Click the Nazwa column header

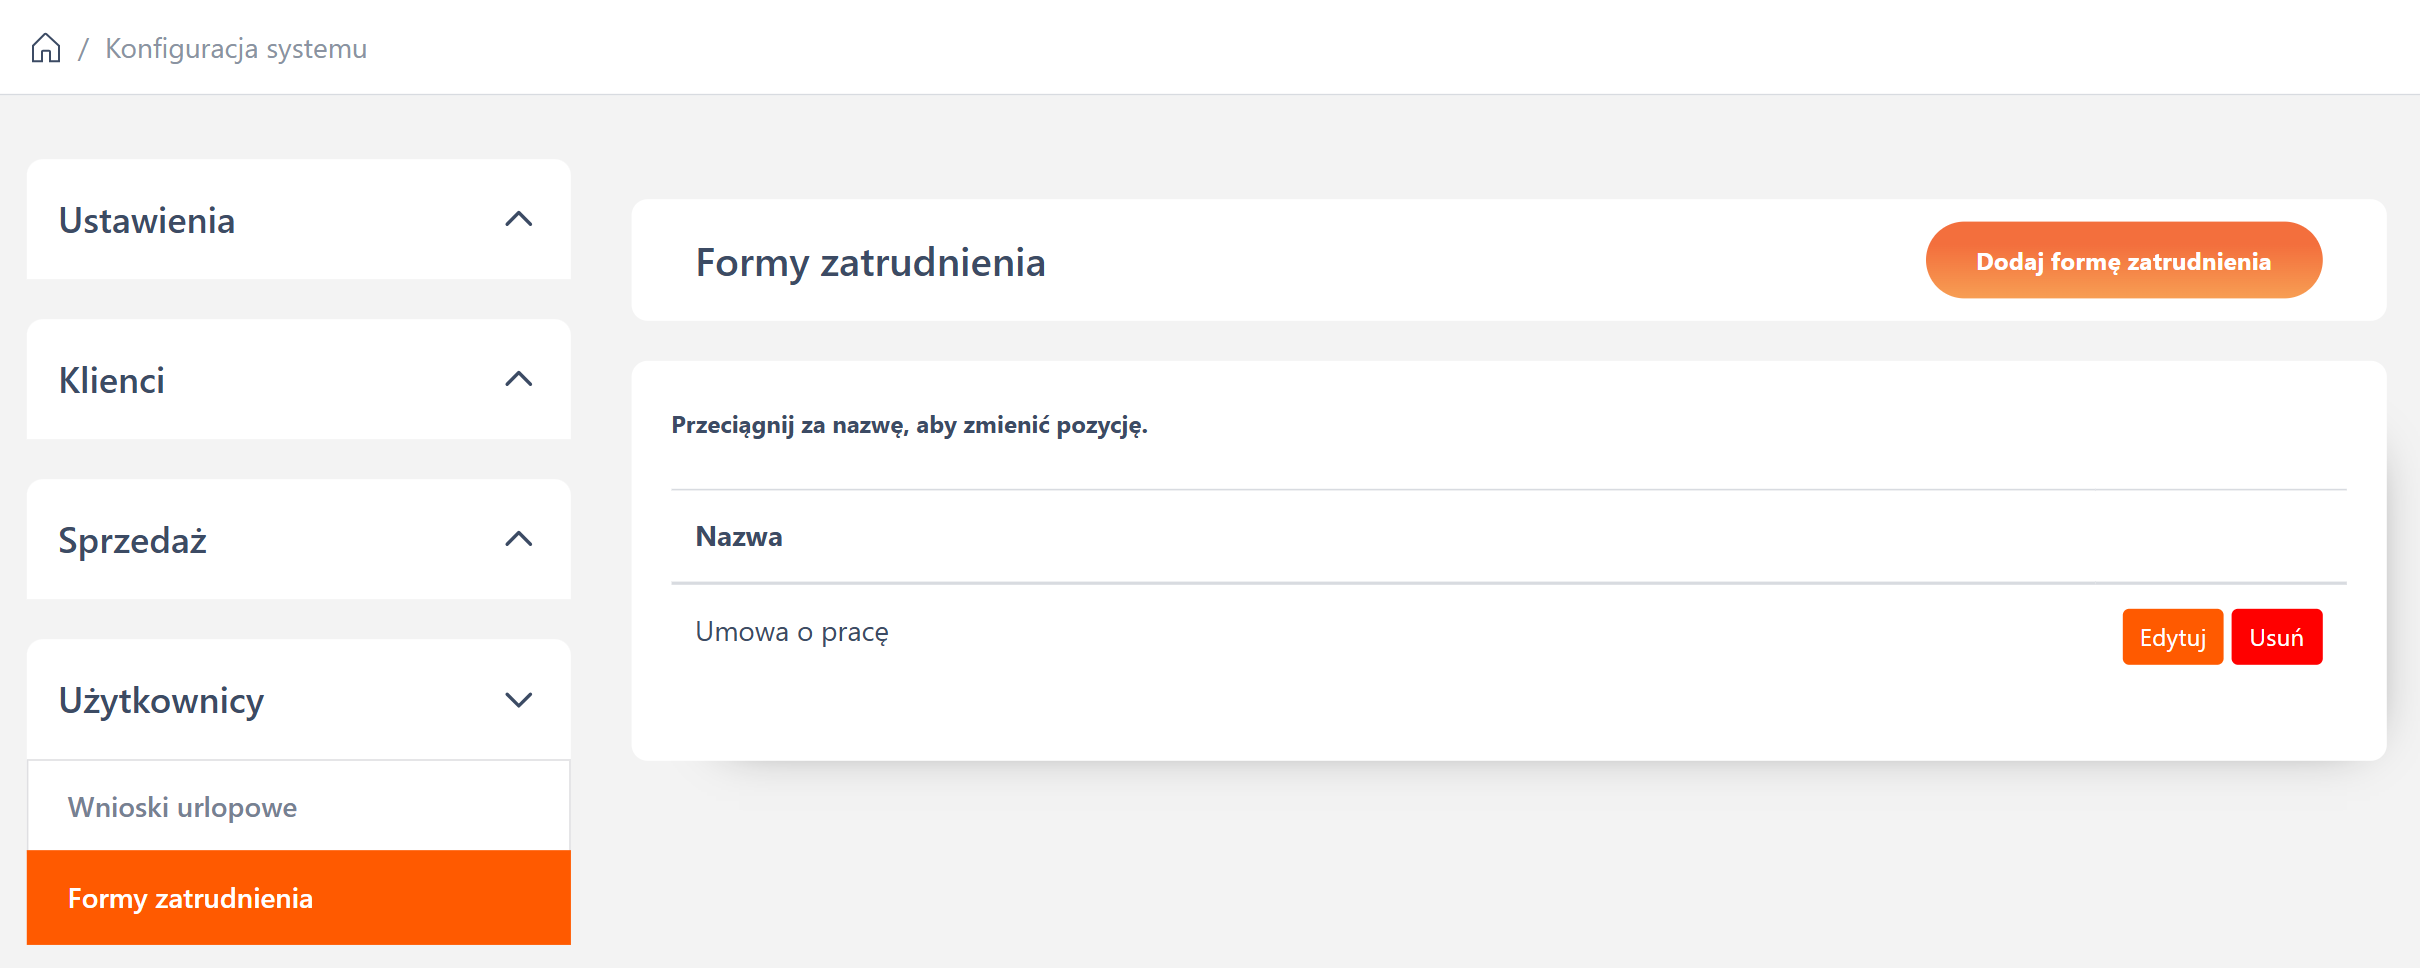739,537
